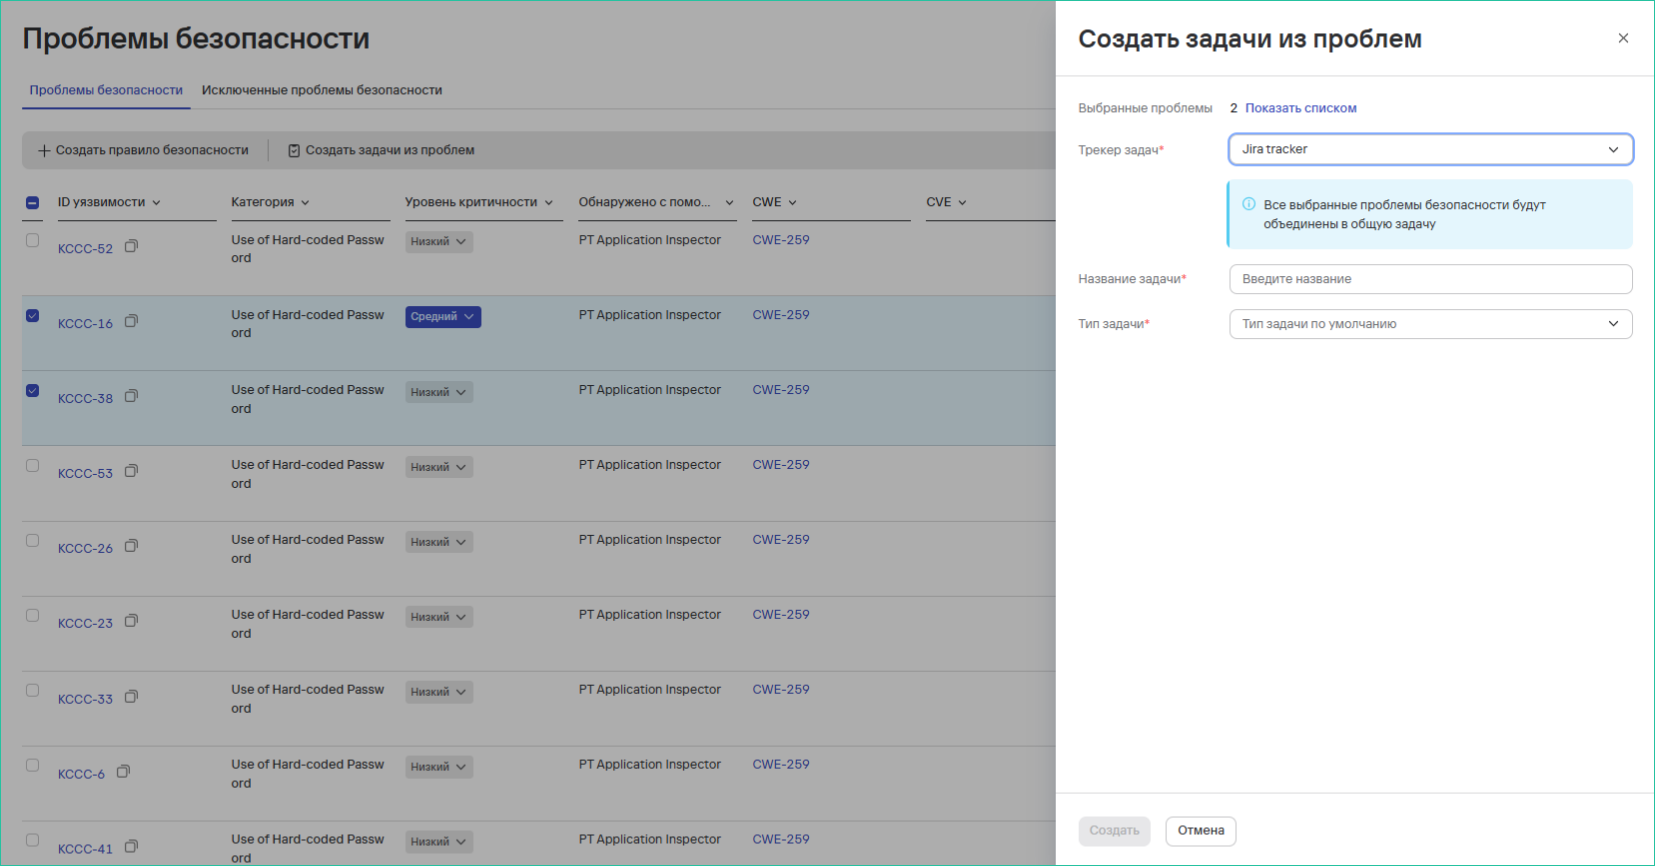Open the Jira tracker dropdown
The width and height of the screenshot is (1655, 866).
click(1430, 149)
